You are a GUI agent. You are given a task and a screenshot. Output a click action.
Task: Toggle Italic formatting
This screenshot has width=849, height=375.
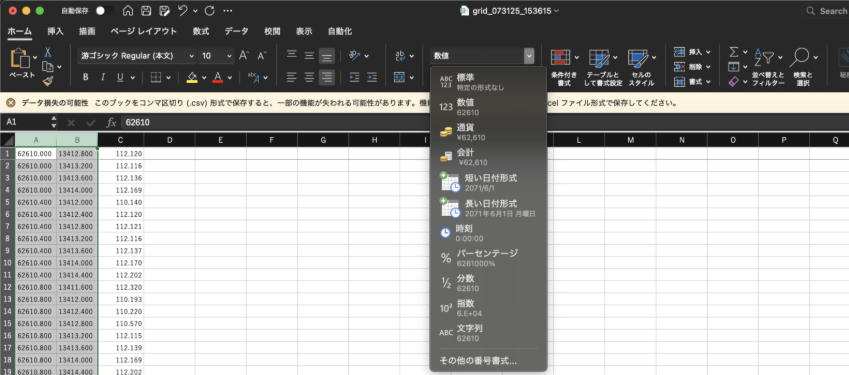pyautogui.click(x=102, y=77)
